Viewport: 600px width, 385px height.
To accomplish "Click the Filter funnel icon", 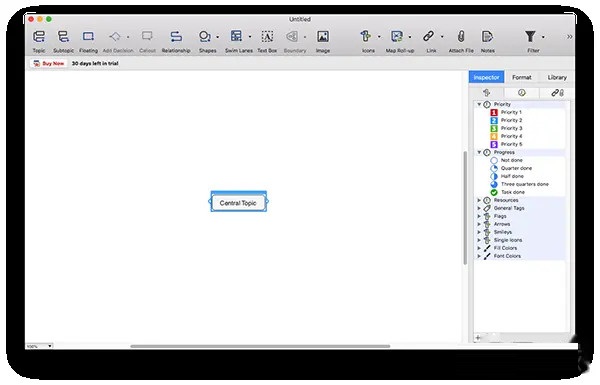I will click(x=530, y=37).
